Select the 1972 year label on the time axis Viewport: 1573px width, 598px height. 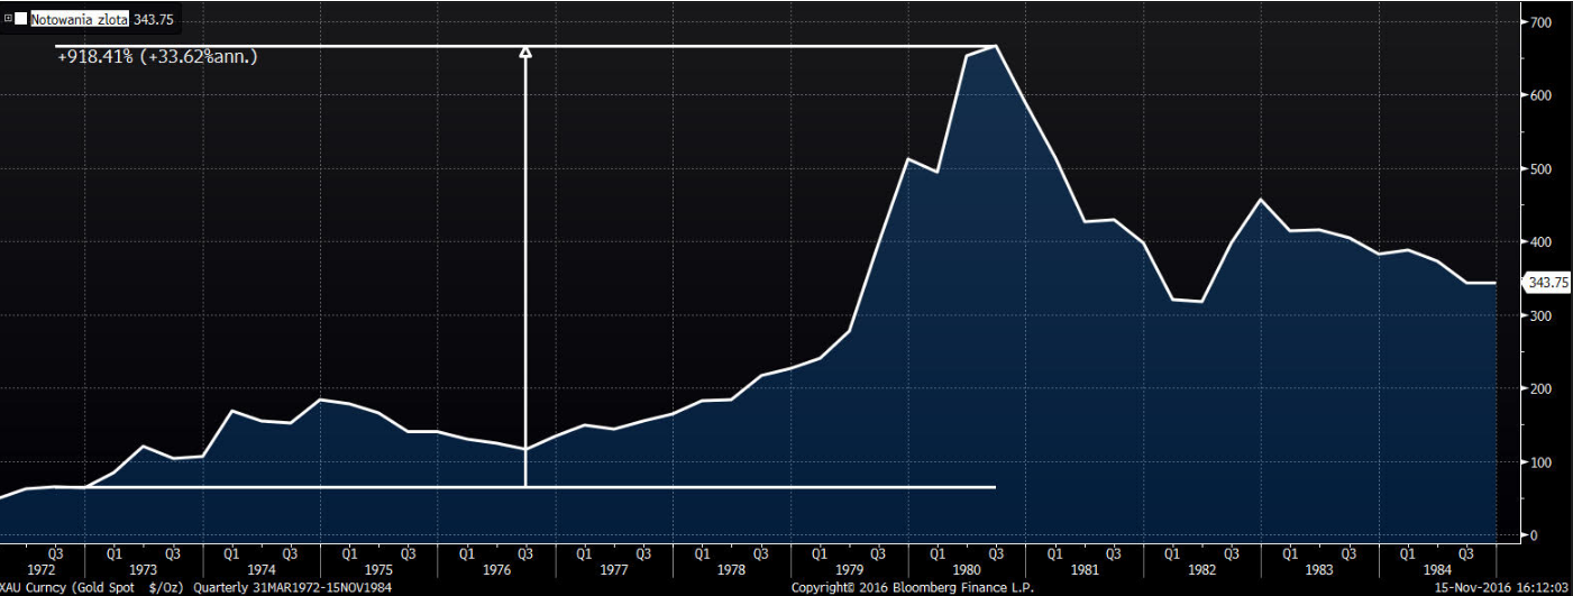coord(41,570)
